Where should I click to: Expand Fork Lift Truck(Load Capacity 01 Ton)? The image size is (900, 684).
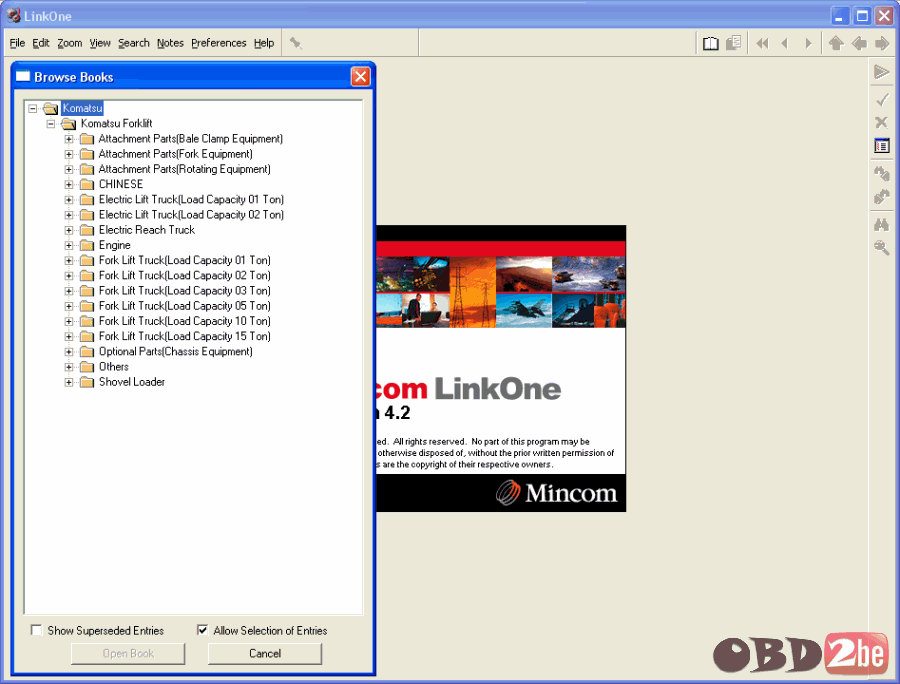[69, 261]
